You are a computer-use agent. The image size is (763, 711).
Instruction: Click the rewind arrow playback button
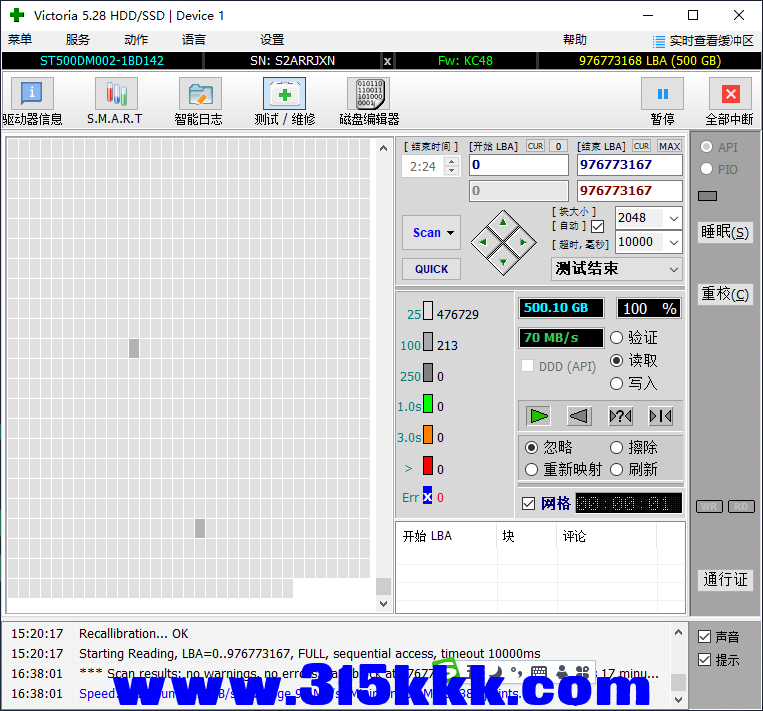pyautogui.click(x=579, y=416)
